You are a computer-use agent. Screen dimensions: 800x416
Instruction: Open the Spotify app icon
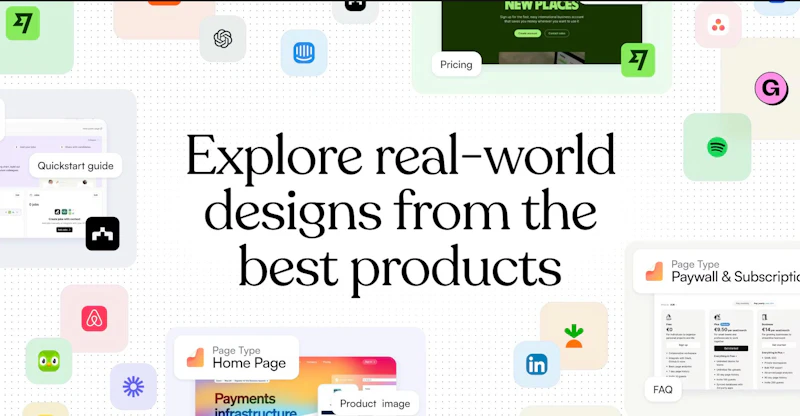pos(717,147)
